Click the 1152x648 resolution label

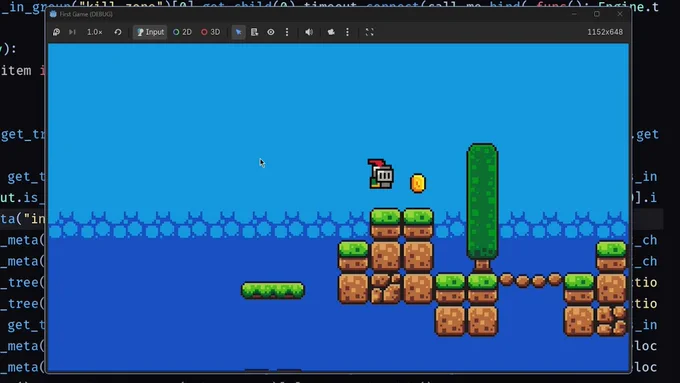(x=605, y=32)
